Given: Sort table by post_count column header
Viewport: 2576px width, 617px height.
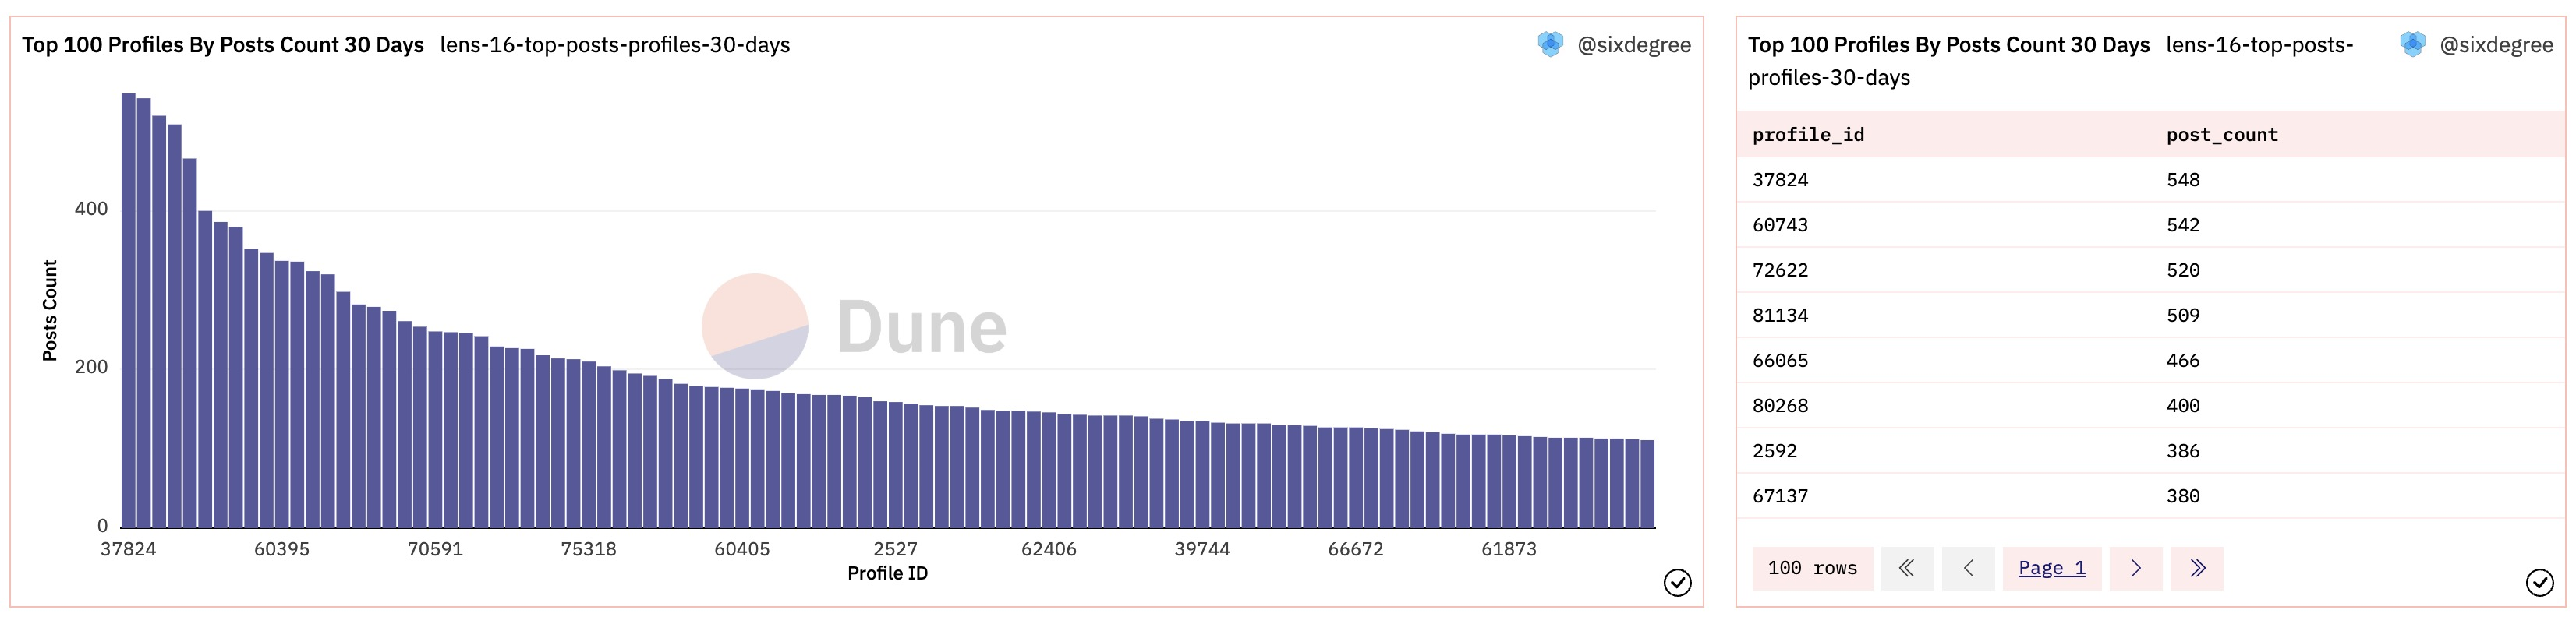Looking at the screenshot, I should pos(2221,135).
